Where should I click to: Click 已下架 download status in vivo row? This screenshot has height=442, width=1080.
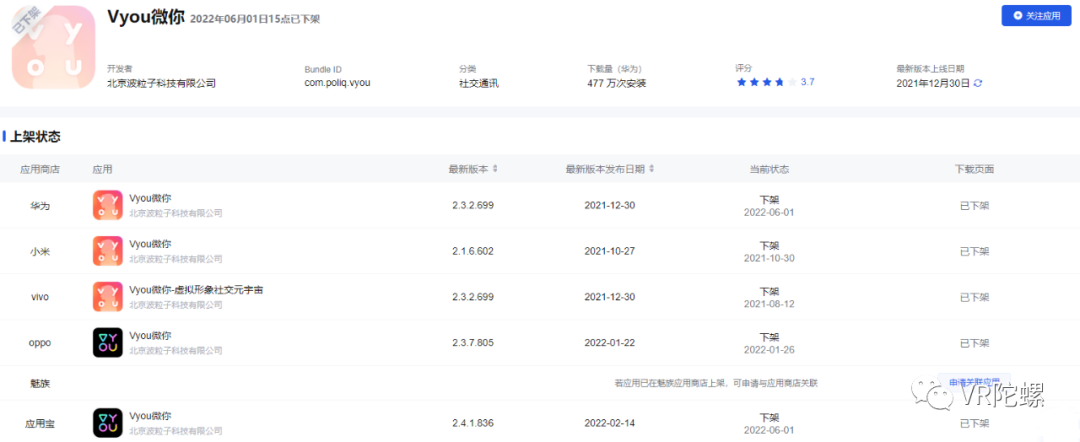[x=975, y=297]
